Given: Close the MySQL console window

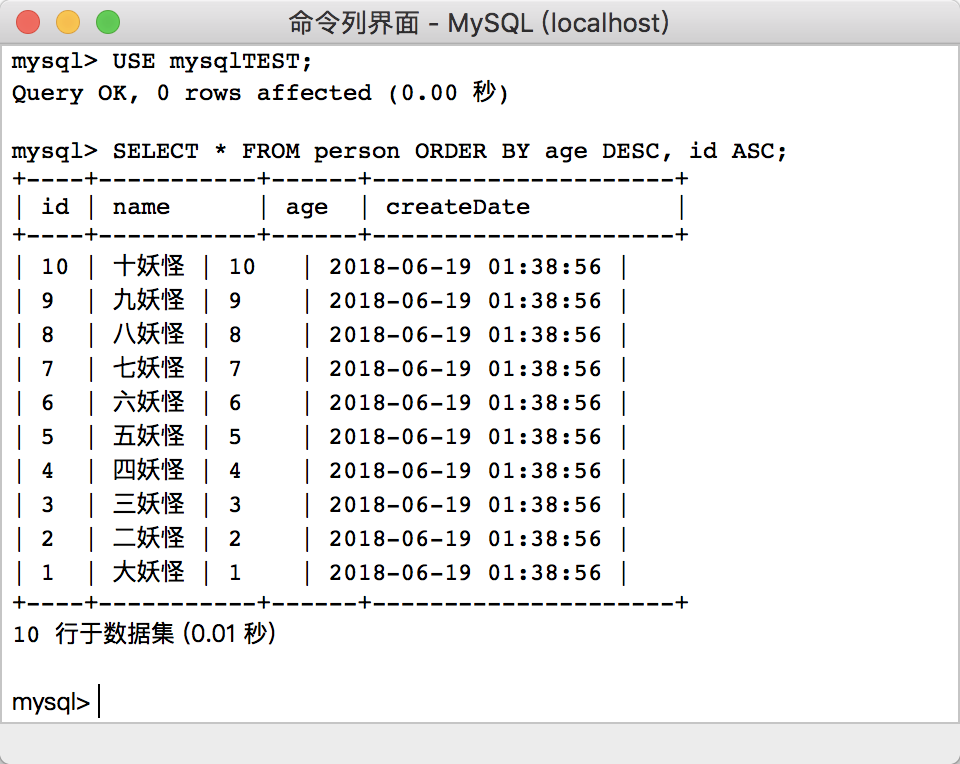Looking at the screenshot, I should click(29, 22).
